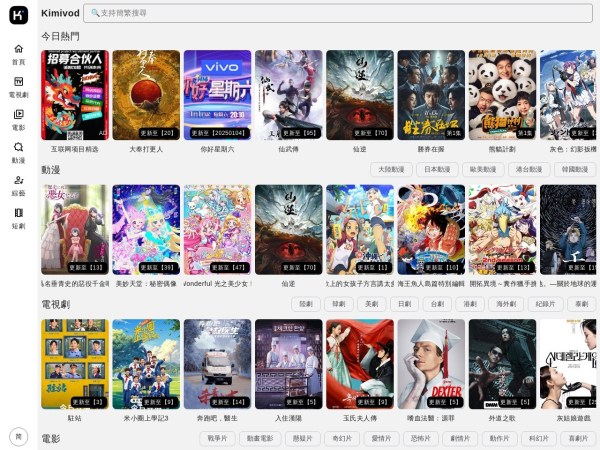This screenshot has width=600, height=450.
Task: Go to 首頁 home in sidebar
Action: click(x=18, y=53)
